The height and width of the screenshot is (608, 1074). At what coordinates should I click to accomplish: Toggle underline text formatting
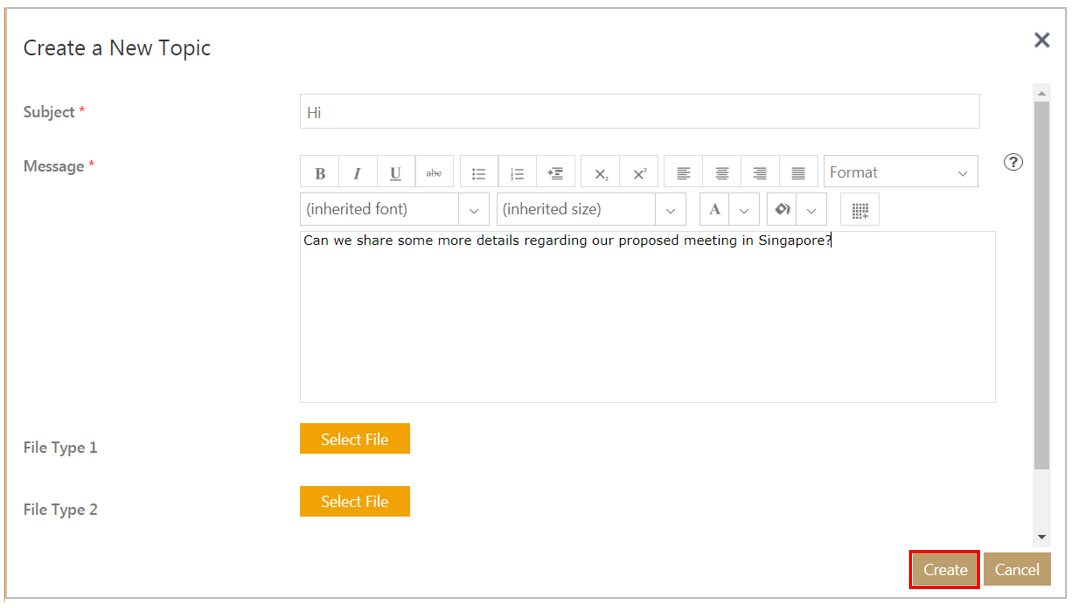coord(396,173)
